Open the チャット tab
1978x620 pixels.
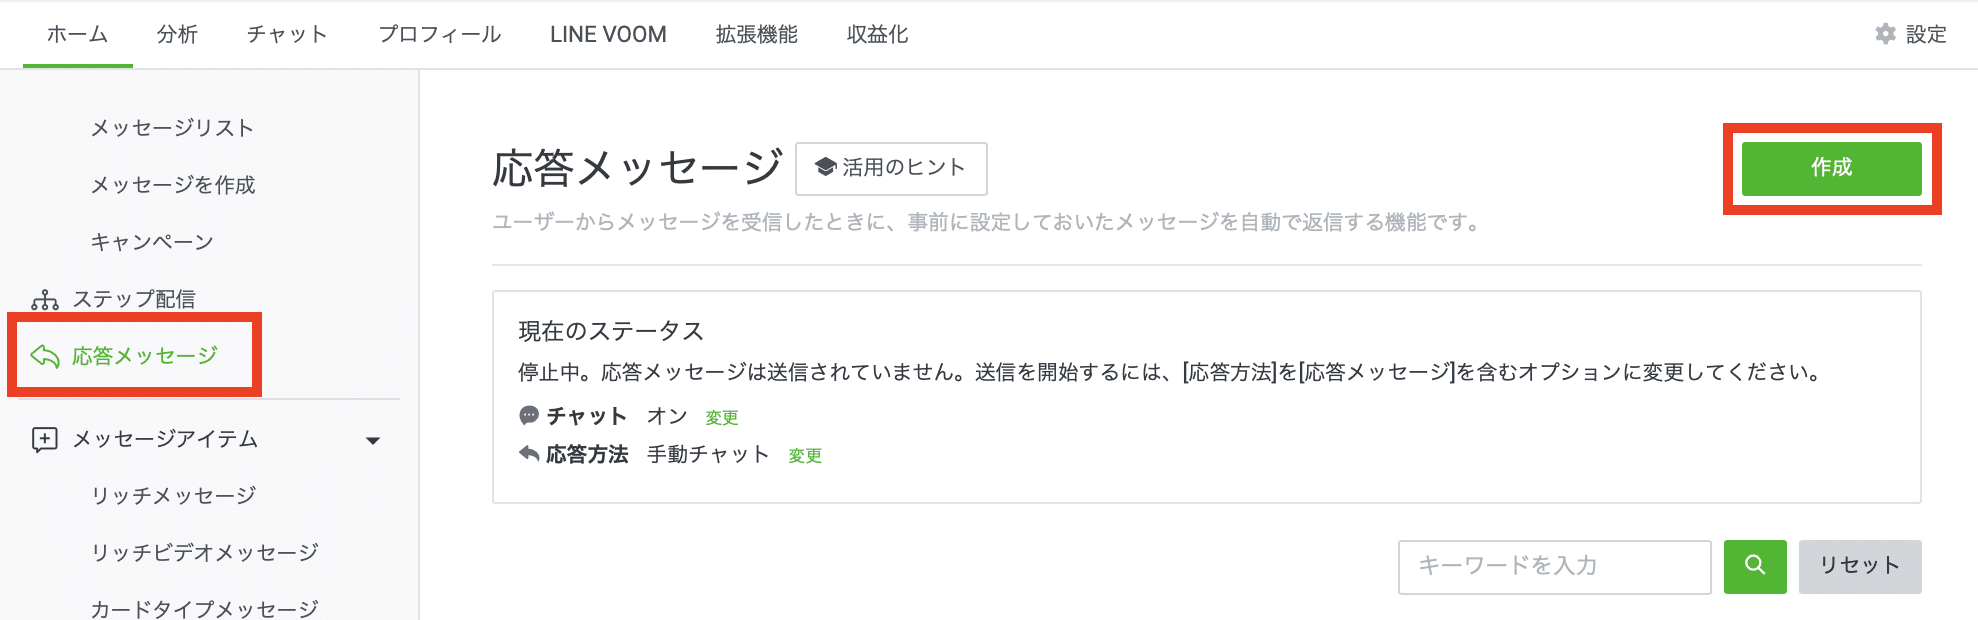[x=287, y=34]
